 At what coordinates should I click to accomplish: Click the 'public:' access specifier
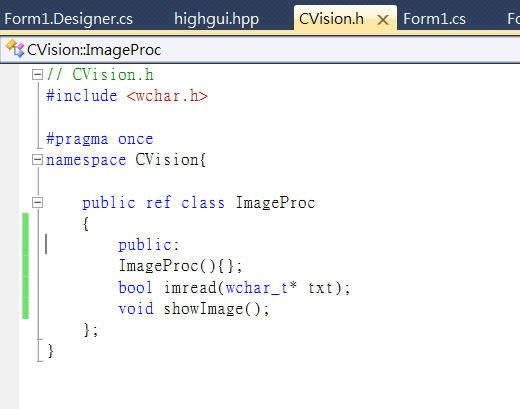(x=149, y=245)
